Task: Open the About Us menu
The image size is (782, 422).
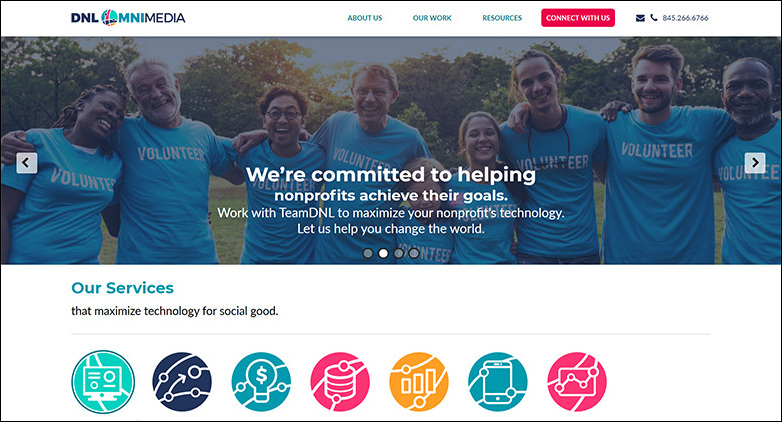Action: [x=365, y=18]
